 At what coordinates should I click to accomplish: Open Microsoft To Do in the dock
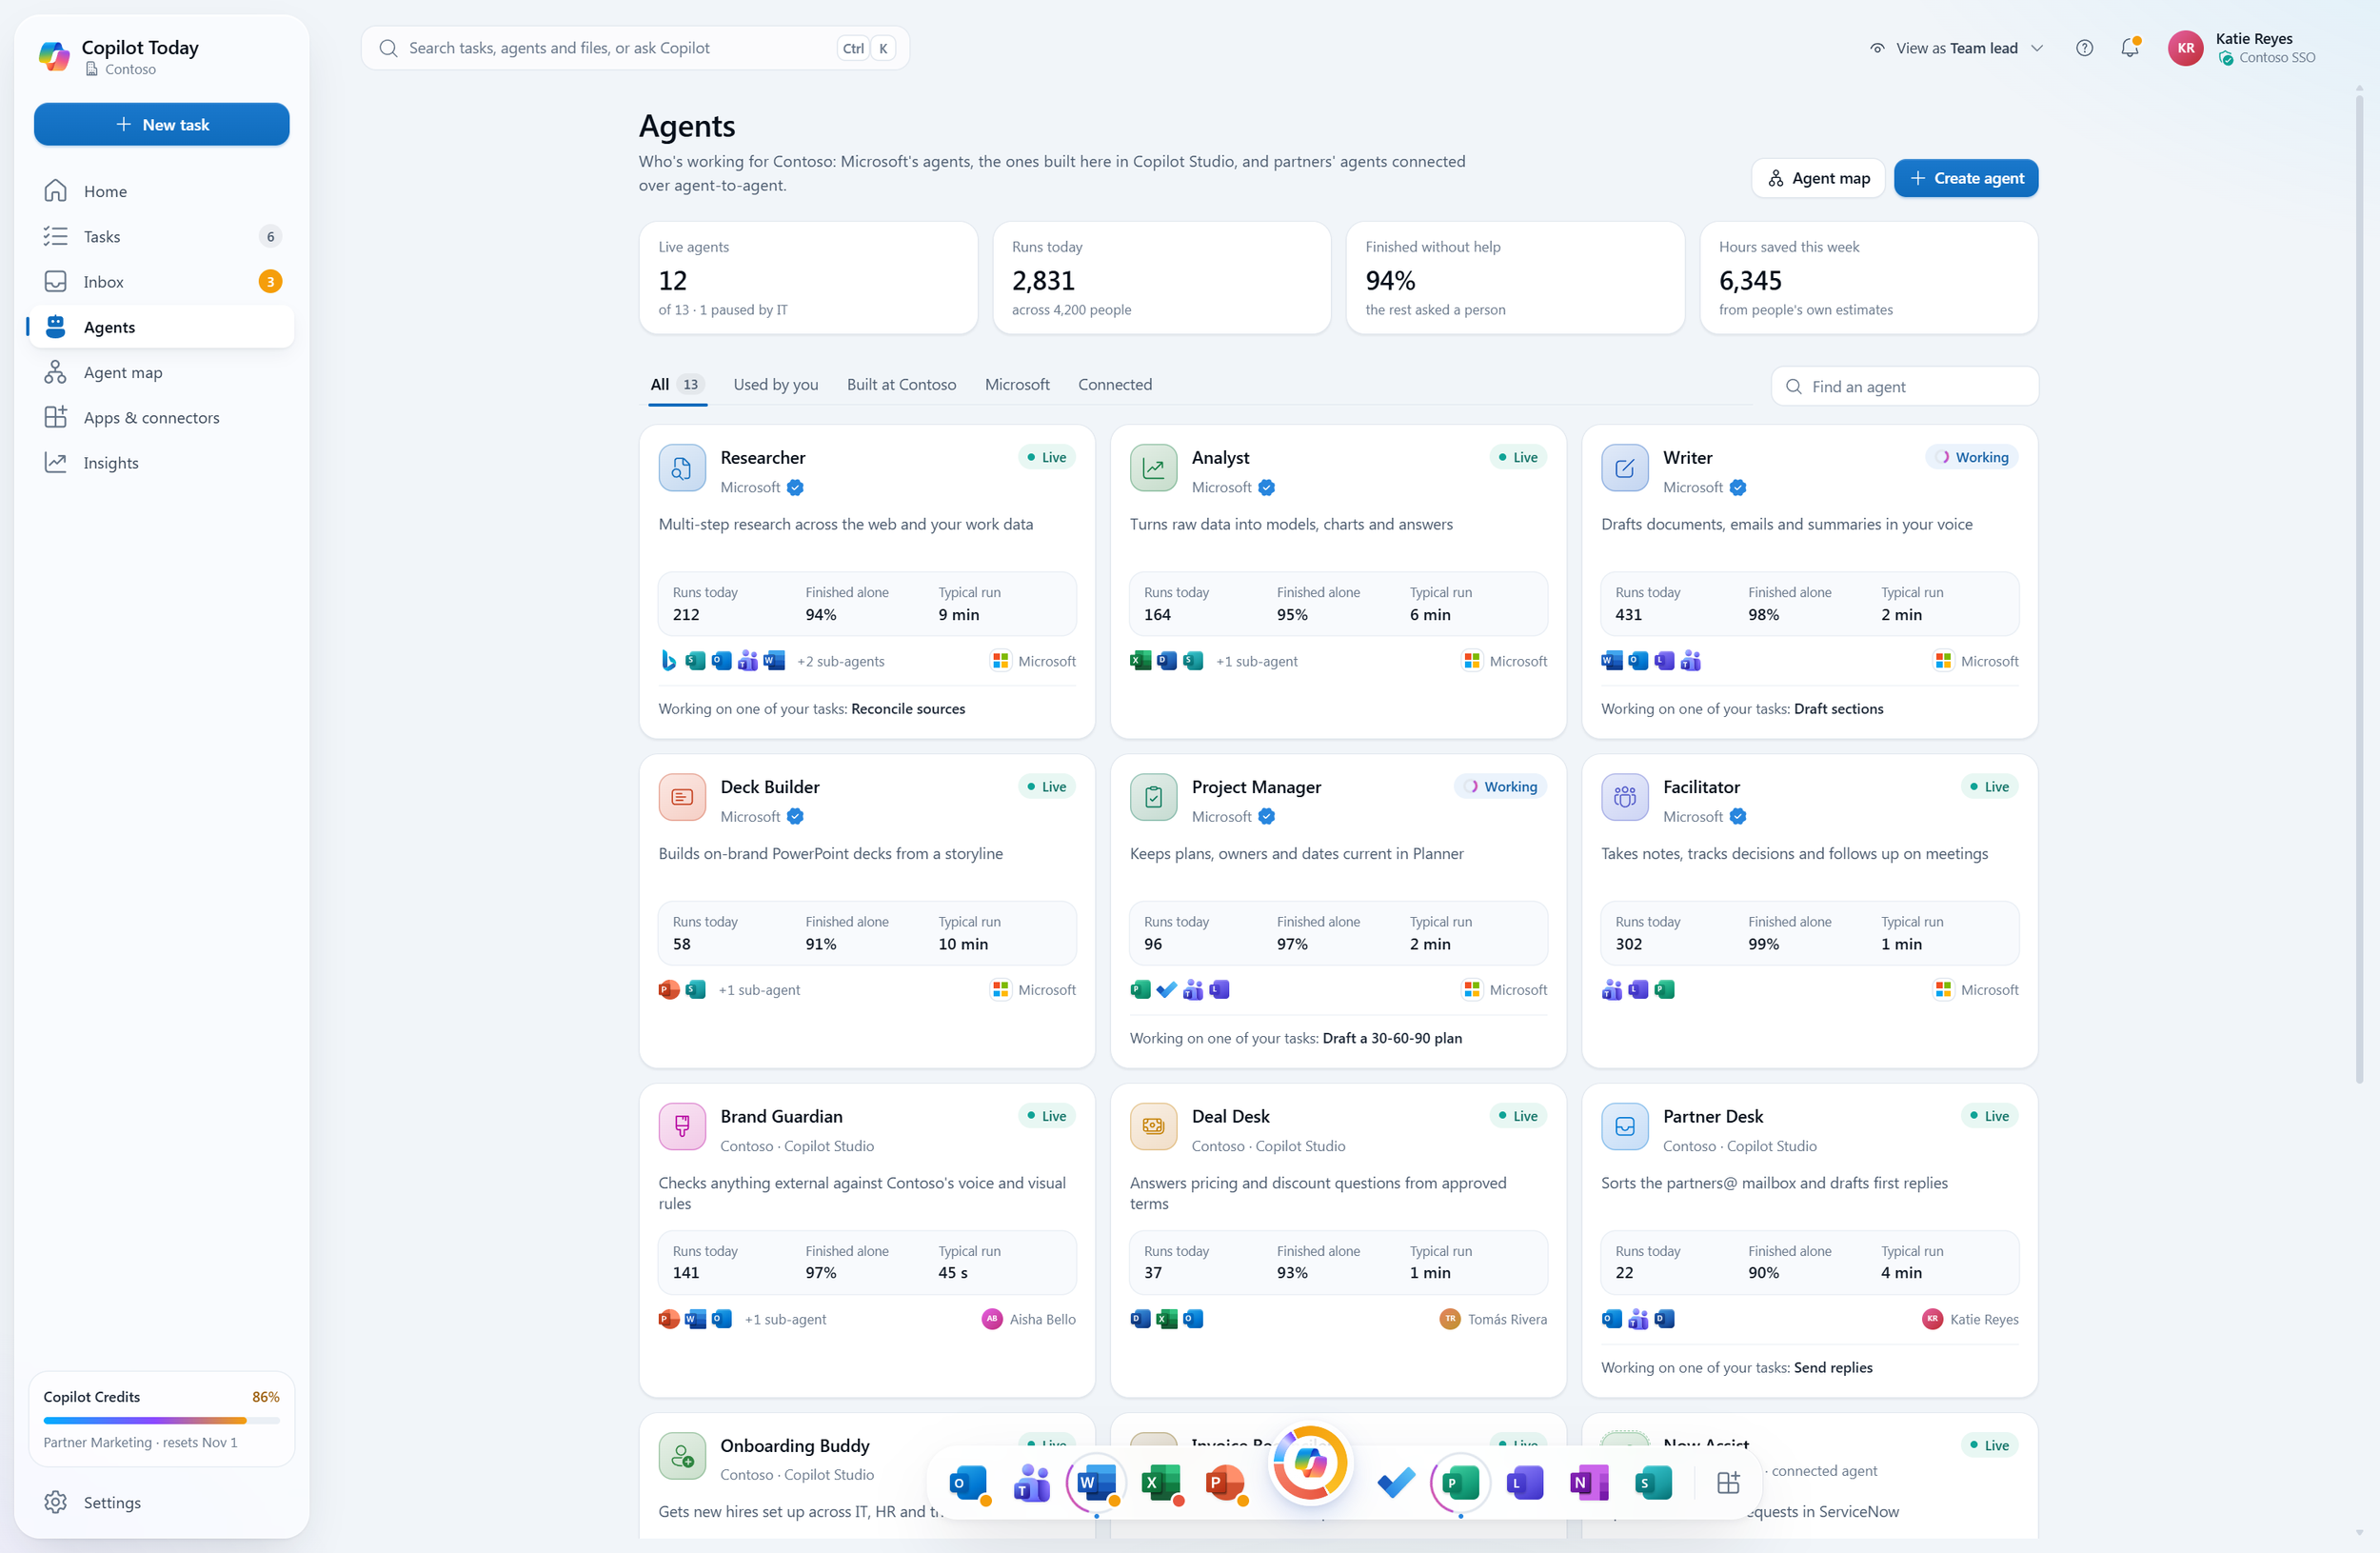click(1396, 1483)
